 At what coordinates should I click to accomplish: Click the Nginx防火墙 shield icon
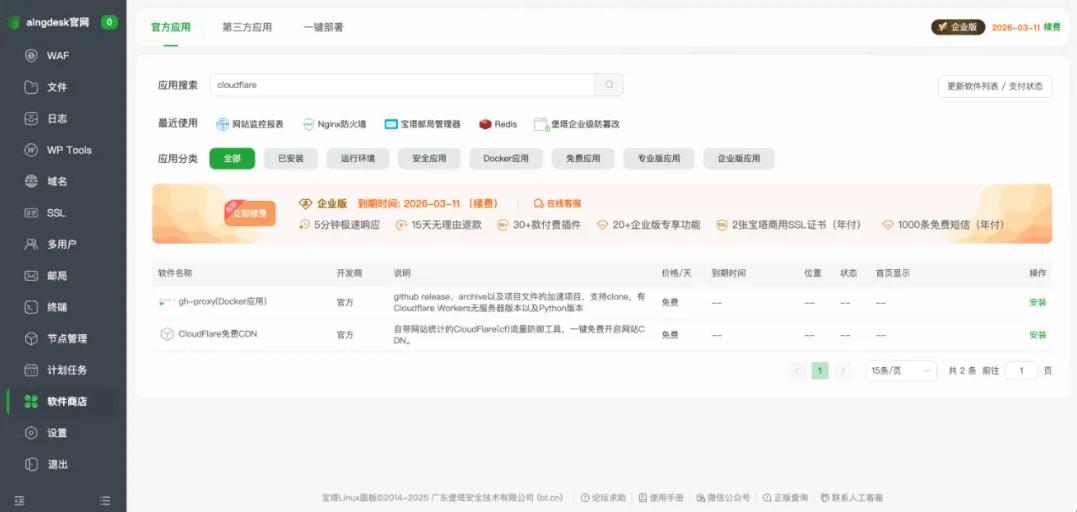click(308, 124)
